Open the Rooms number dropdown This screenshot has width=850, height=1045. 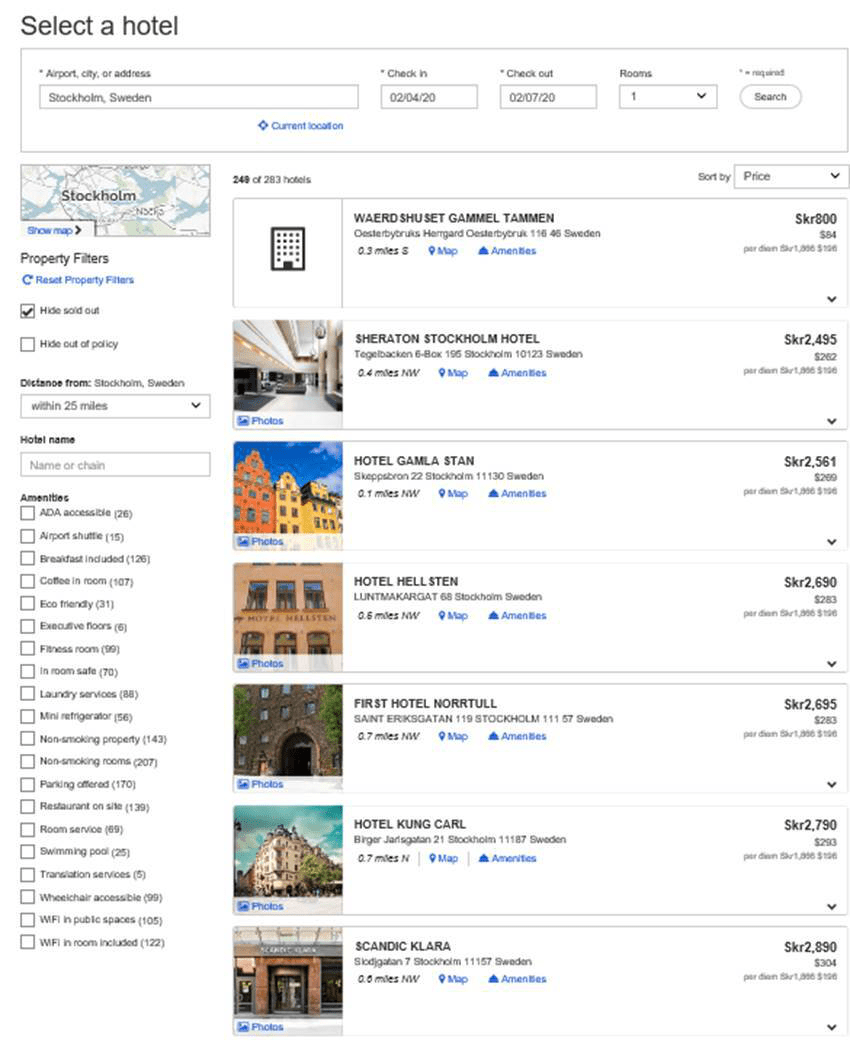[x=667, y=97]
